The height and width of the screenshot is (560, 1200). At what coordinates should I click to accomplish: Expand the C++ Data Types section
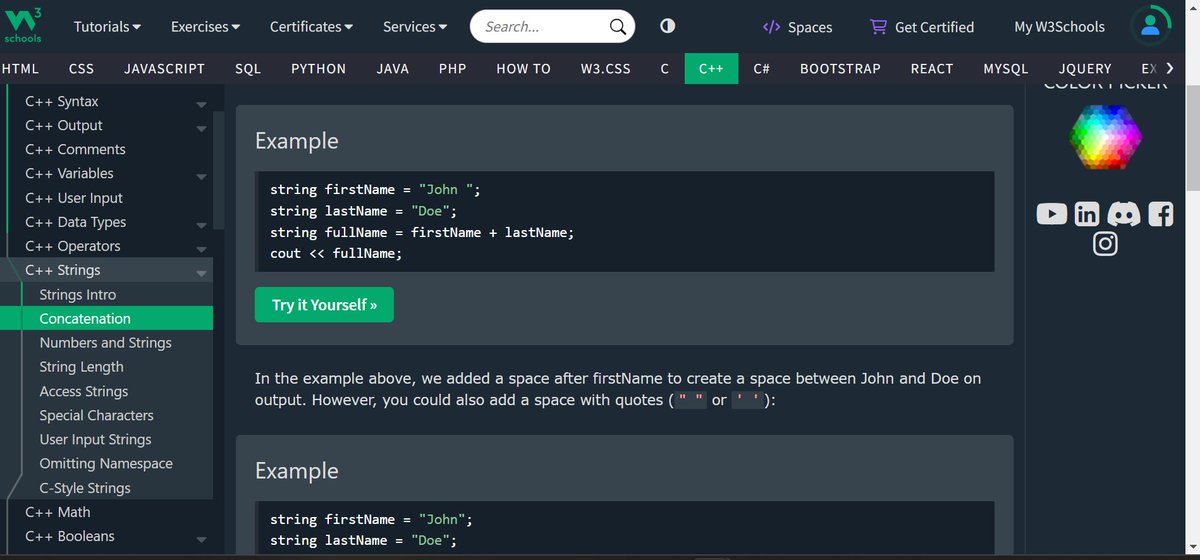[202, 224]
